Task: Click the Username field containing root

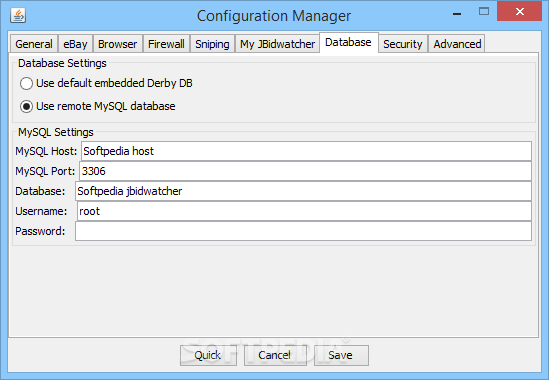Action: pyautogui.click(x=304, y=211)
